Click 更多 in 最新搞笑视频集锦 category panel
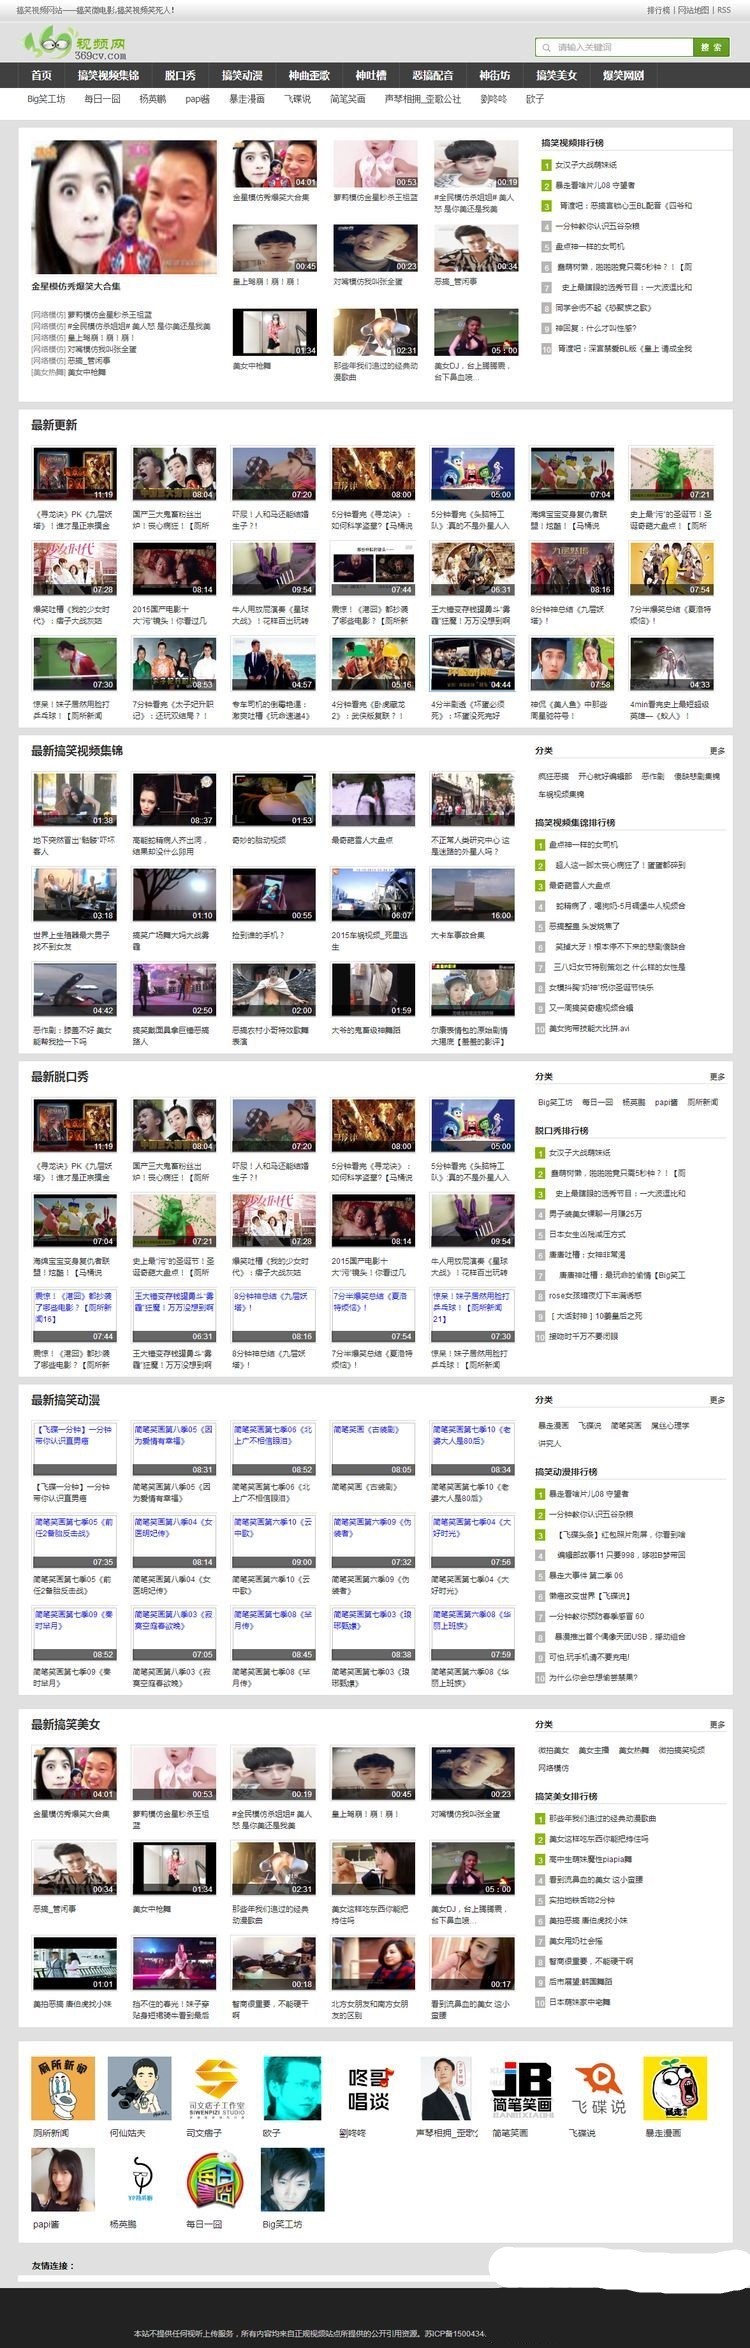 point(717,750)
